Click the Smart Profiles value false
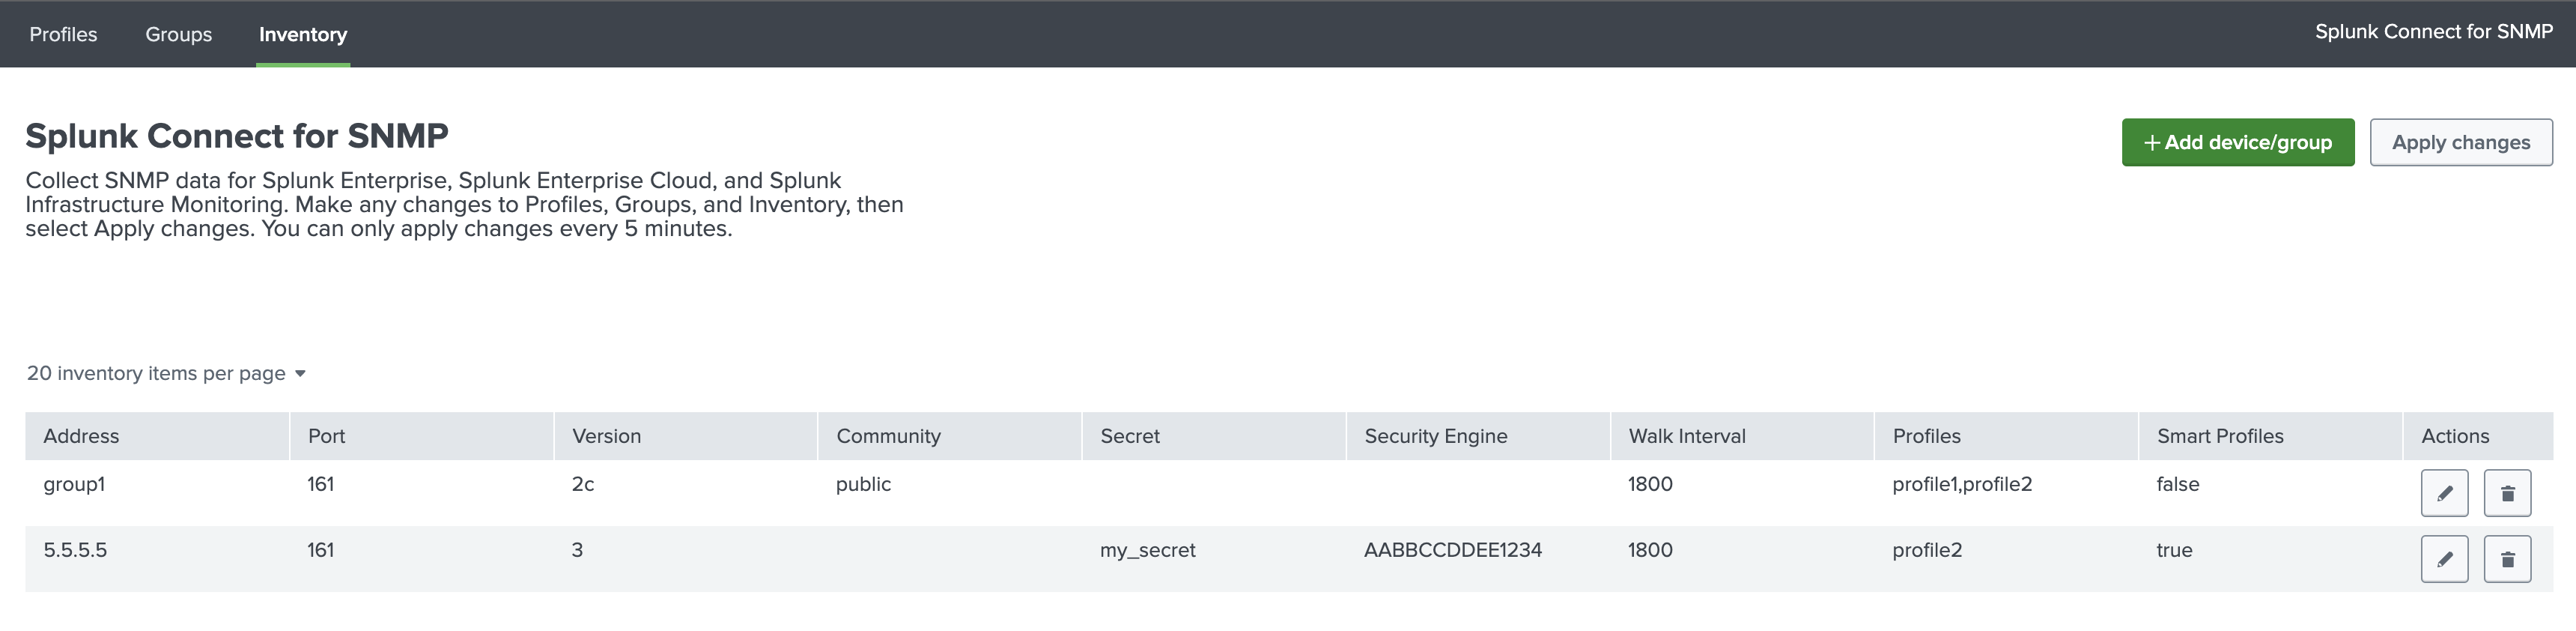This screenshot has width=2576, height=631. [x=2178, y=484]
